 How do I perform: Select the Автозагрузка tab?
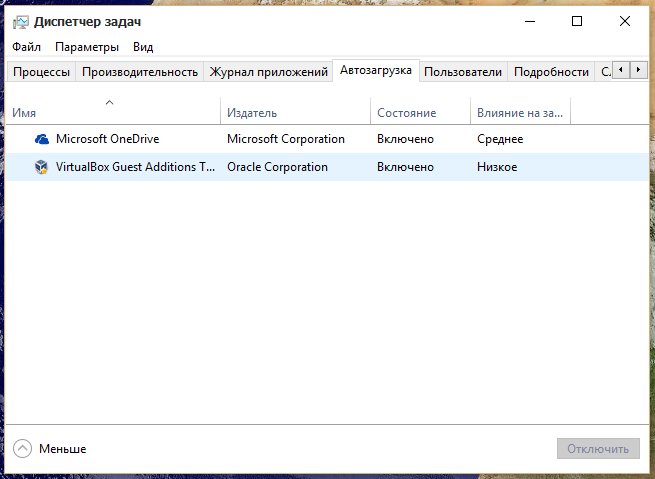click(376, 70)
